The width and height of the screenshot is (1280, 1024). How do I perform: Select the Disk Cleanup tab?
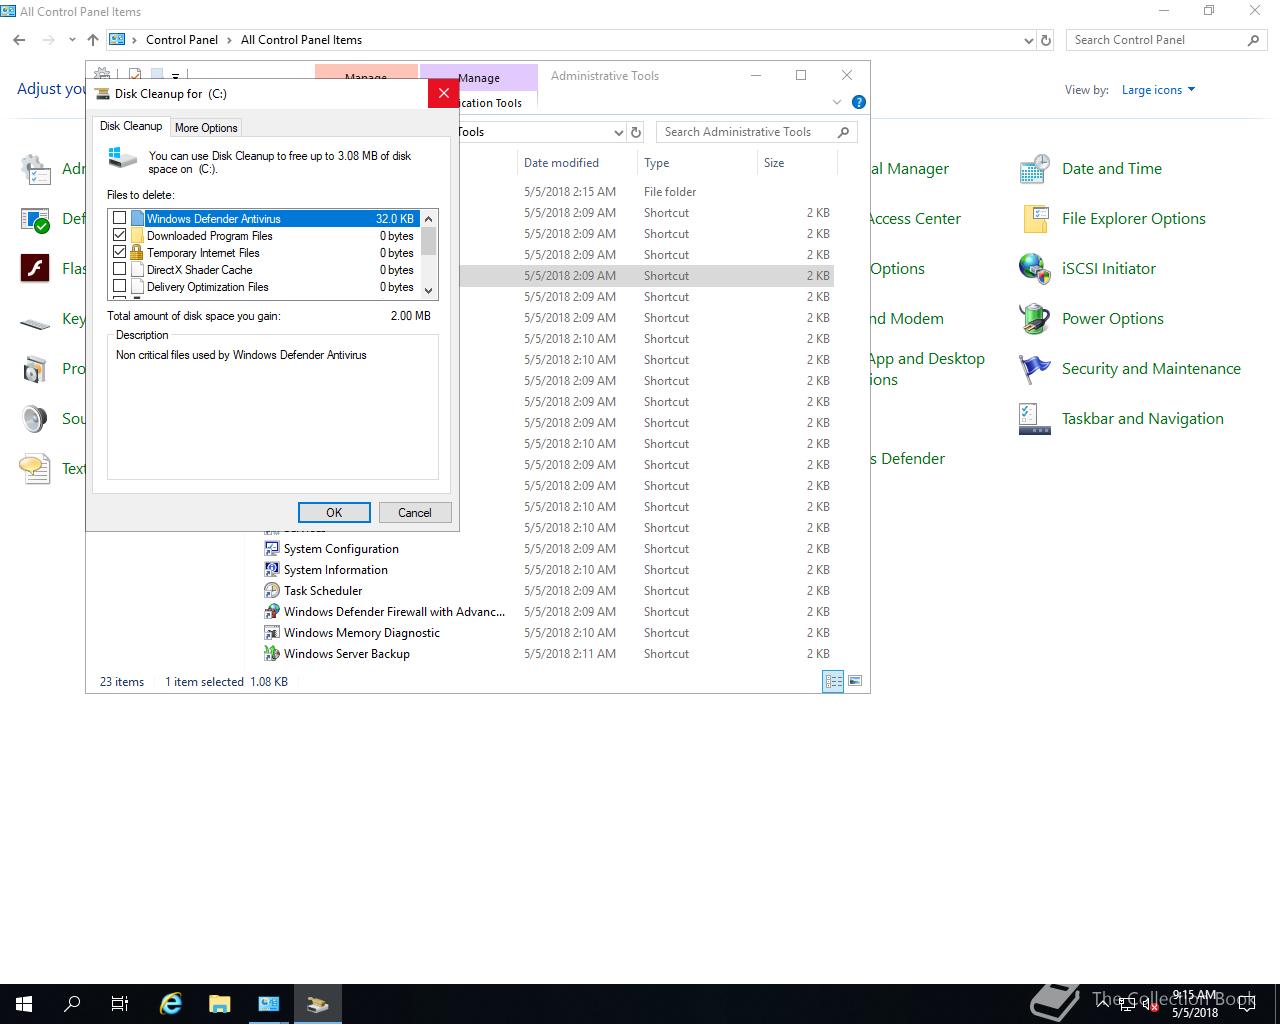131,126
